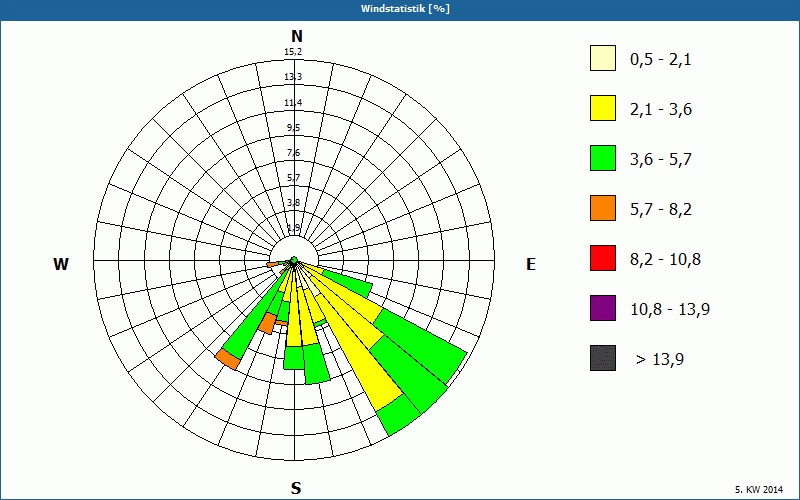Click the E compass label

point(531,264)
